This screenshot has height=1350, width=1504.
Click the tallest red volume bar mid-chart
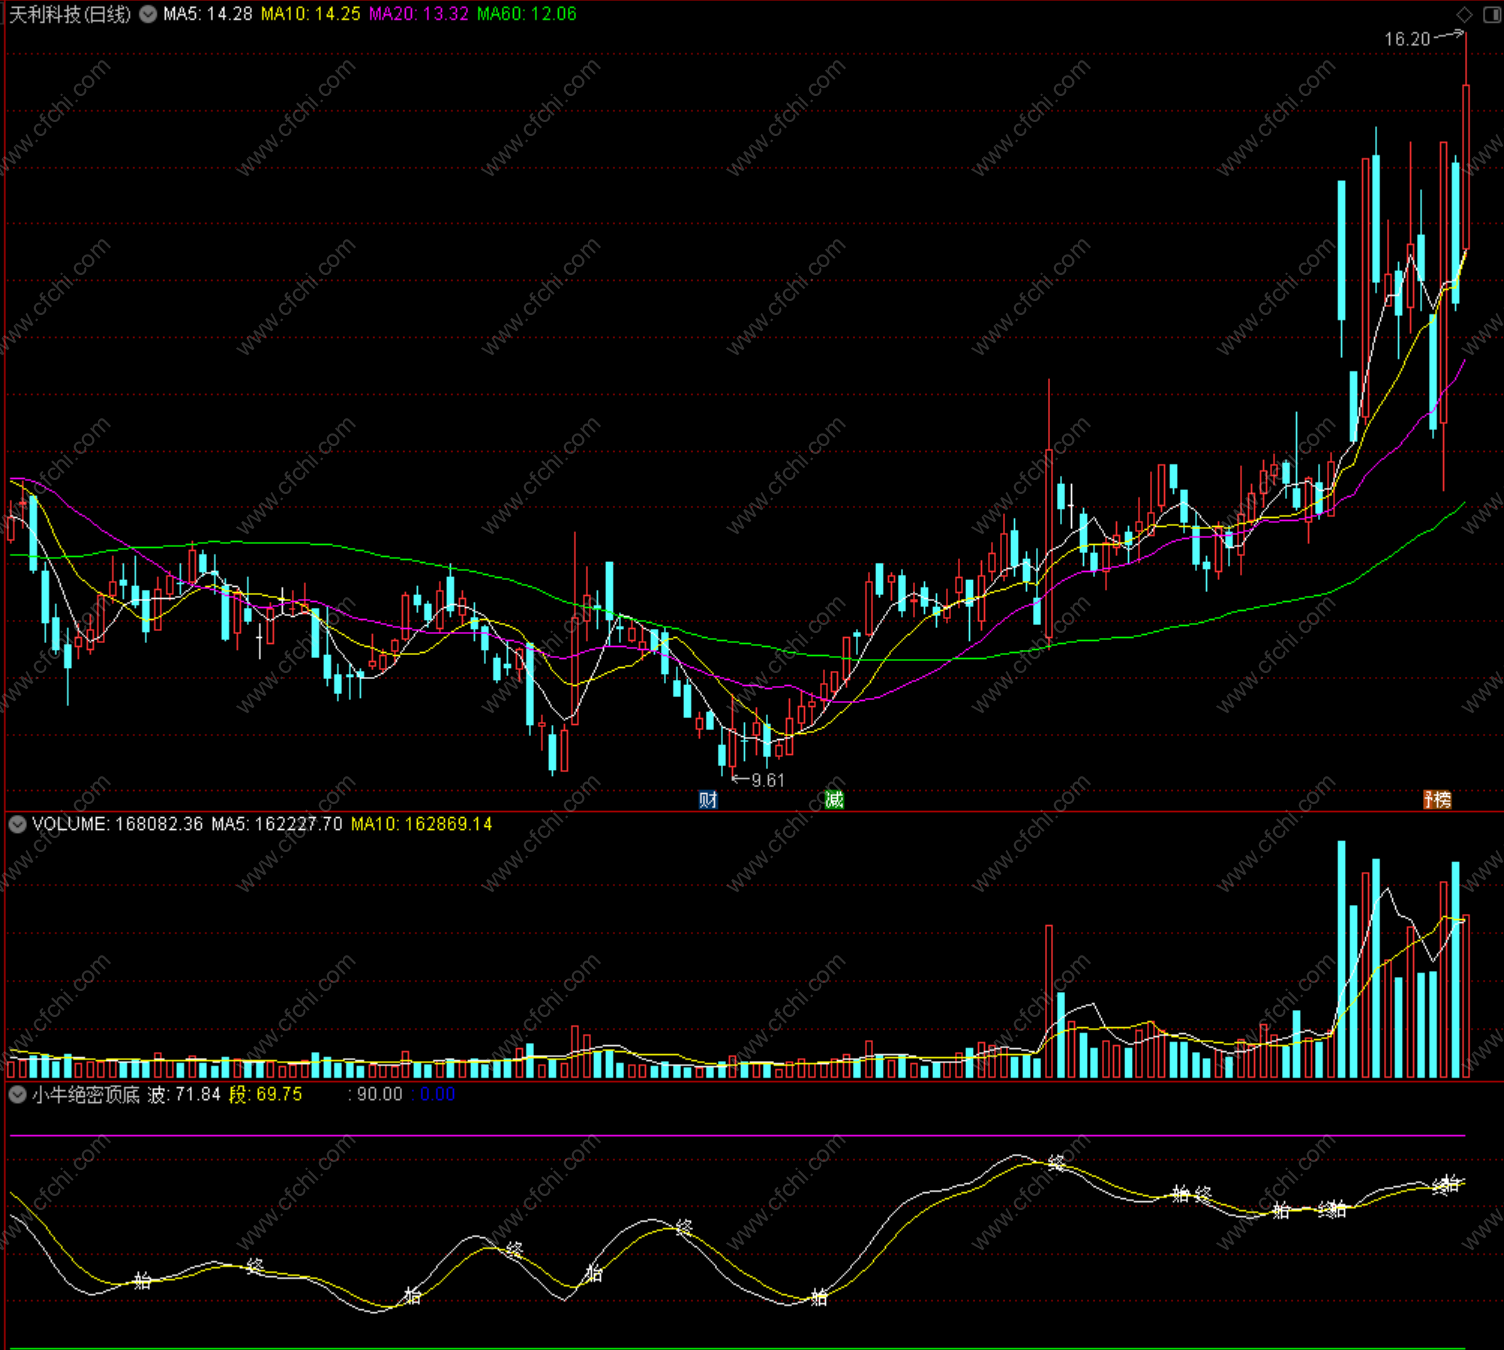(x=1049, y=1001)
